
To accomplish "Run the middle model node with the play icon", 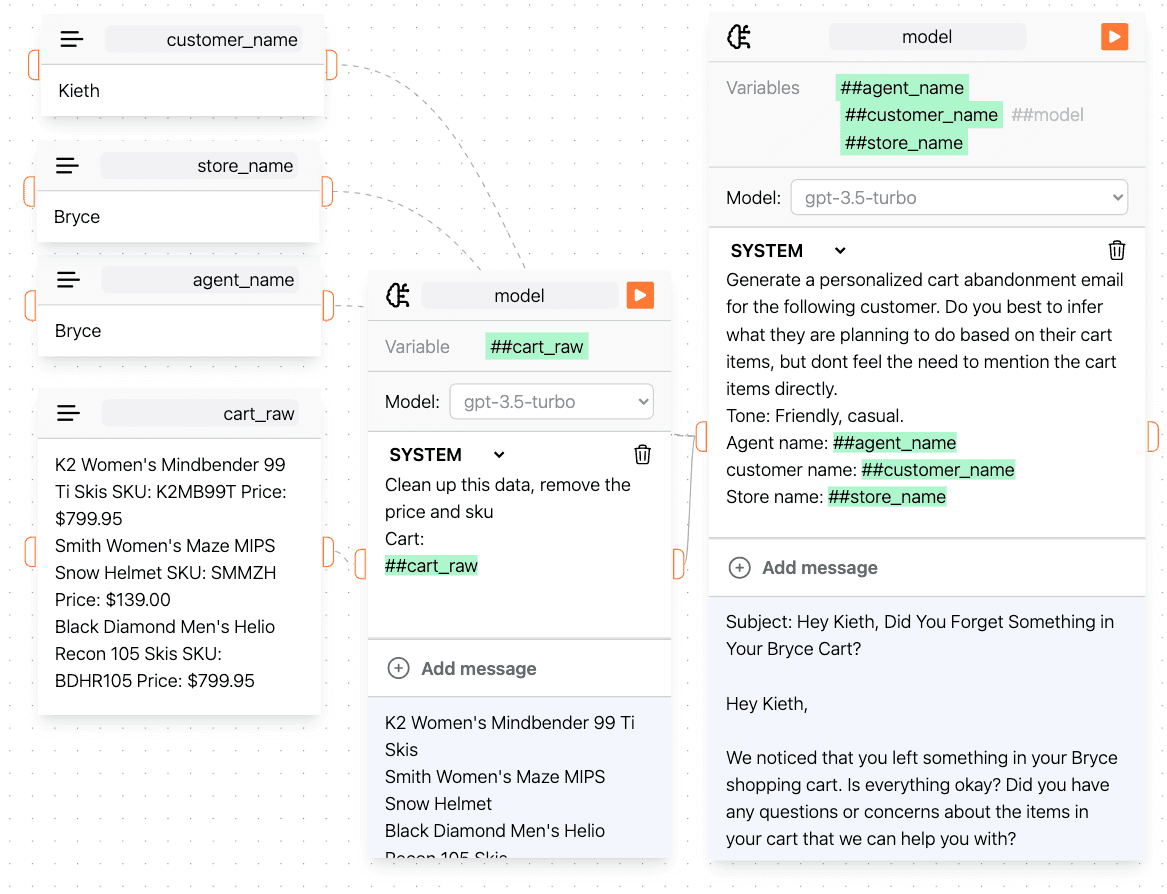I will 640,294.
